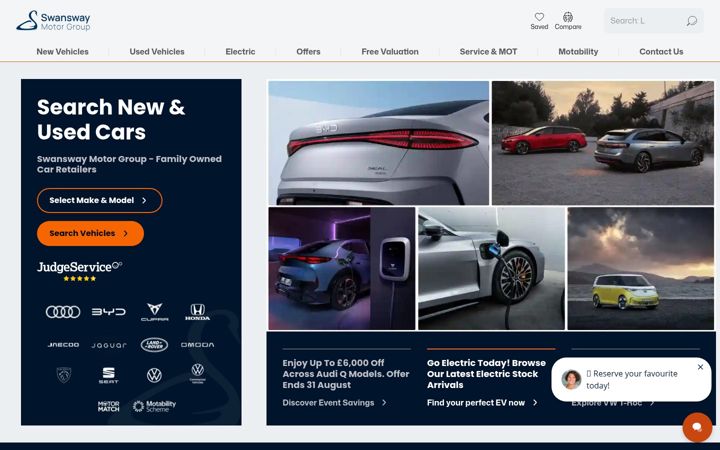Select the Jaguar brand logo
Screen dimensions: 720x450
[x=108, y=345]
